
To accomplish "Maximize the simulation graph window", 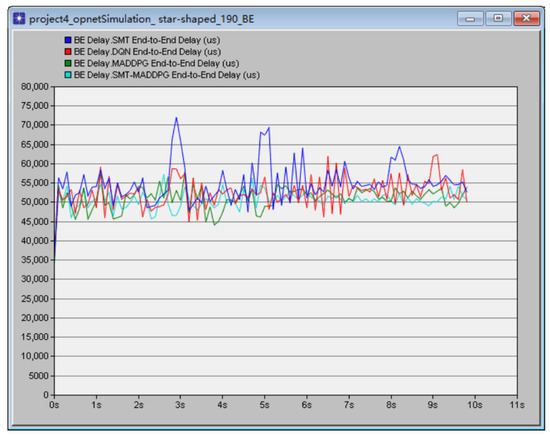I will tap(498, 18).
